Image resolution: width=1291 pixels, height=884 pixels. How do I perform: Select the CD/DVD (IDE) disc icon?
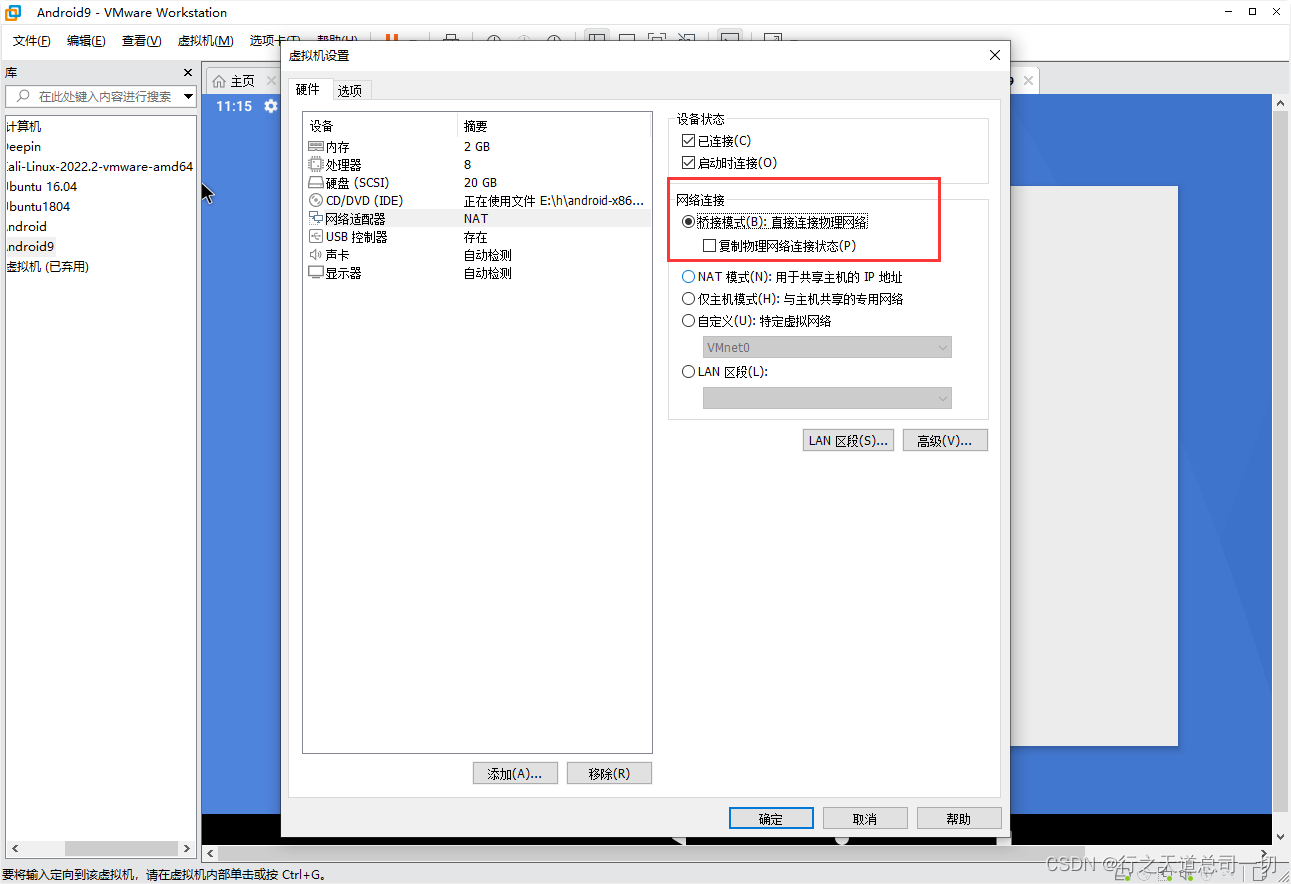pyautogui.click(x=316, y=201)
